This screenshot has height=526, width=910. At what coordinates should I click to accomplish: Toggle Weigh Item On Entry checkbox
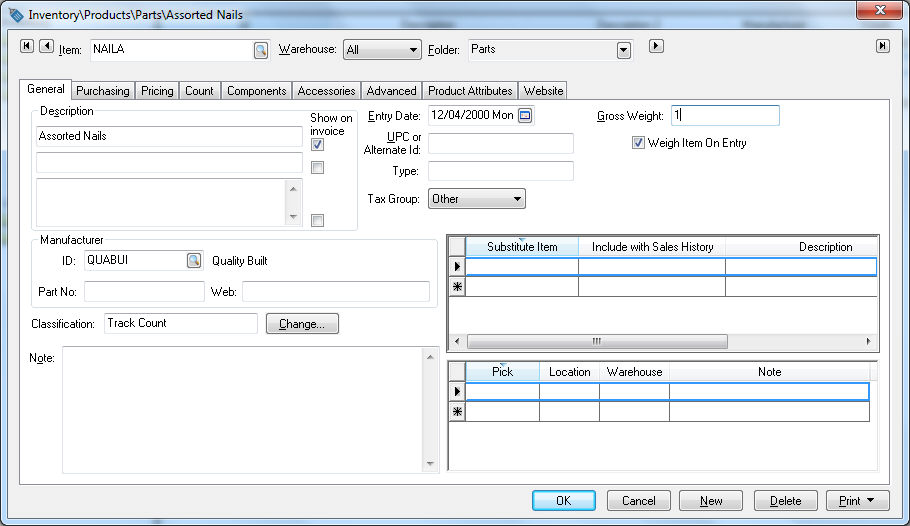pos(638,143)
